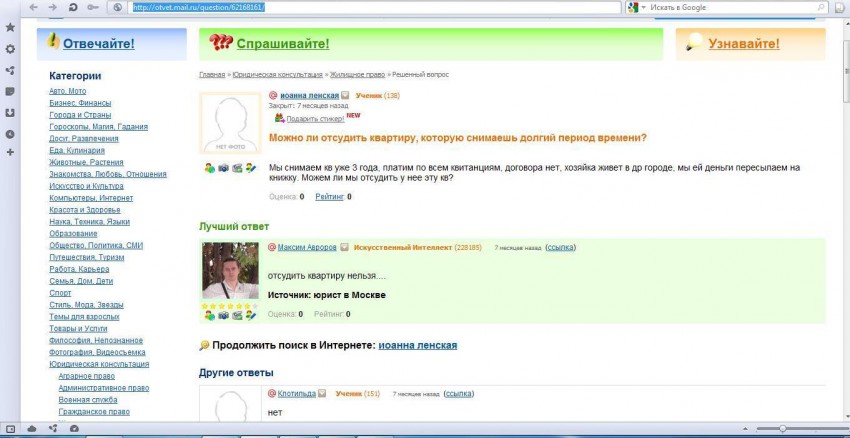Open the settings gear in the sidebar
The image size is (850, 438).
tap(10, 49)
